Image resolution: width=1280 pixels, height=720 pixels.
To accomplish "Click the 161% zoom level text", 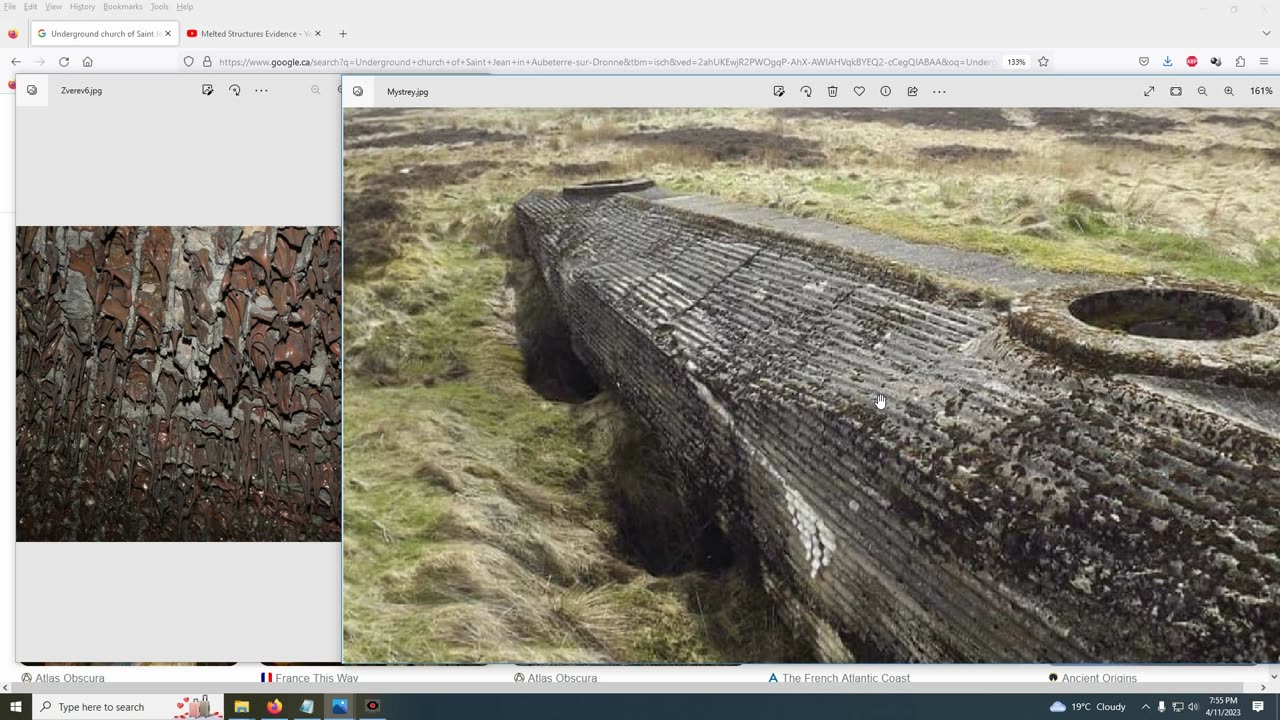I will tap(1261, 91).
